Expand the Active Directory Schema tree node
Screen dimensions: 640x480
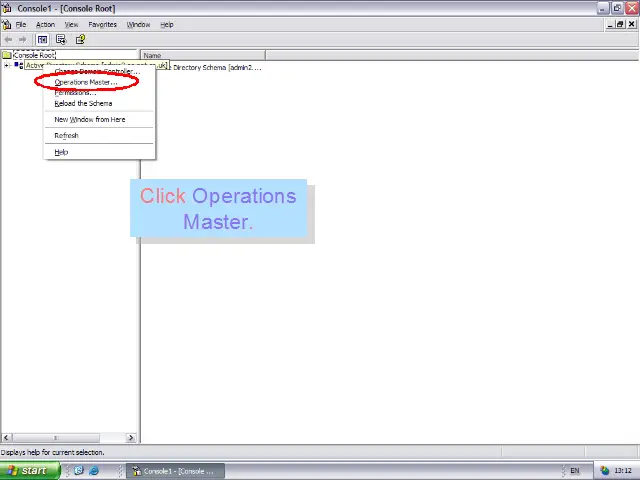[7, 66]
